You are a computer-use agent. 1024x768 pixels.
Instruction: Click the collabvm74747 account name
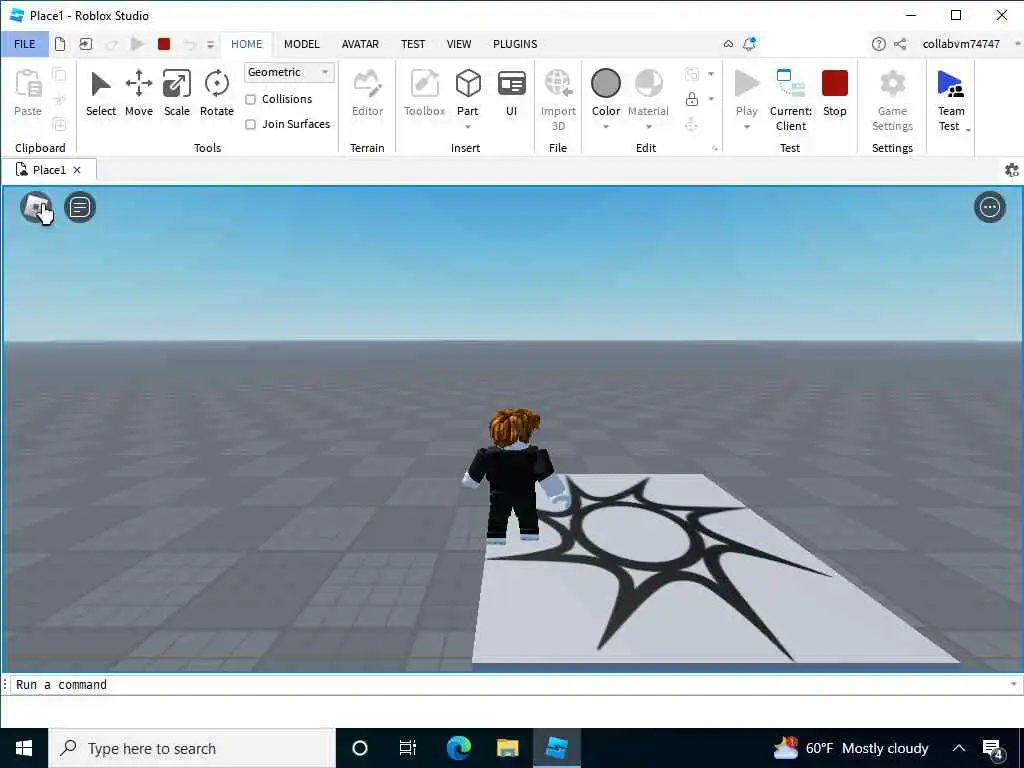tap(961, 44)
